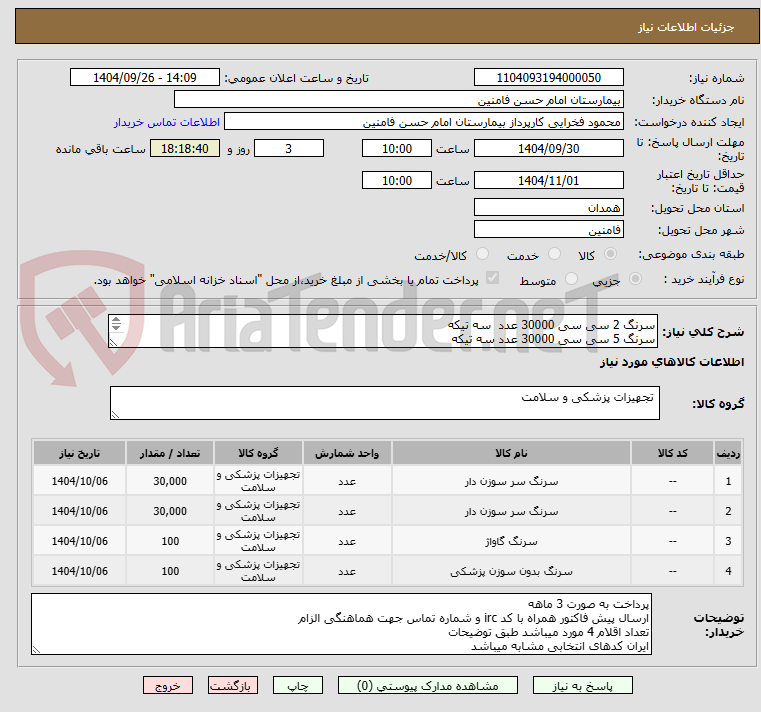This screenshot has height=712, width=761.
Task: Click quantity 100 in row 4
Action: pyautogui.click(x=170, y=572)
